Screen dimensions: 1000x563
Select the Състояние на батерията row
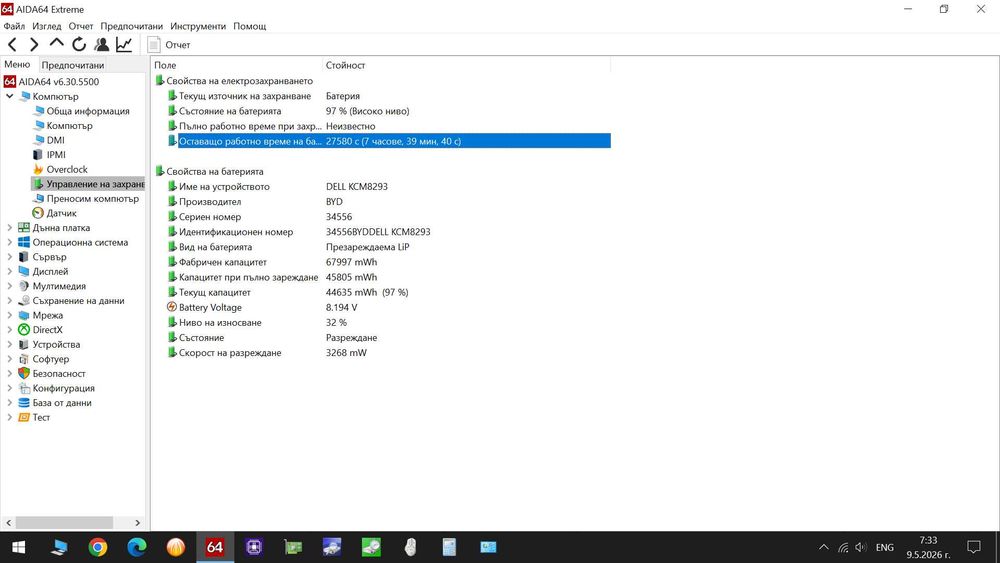(x=388, y=111)
